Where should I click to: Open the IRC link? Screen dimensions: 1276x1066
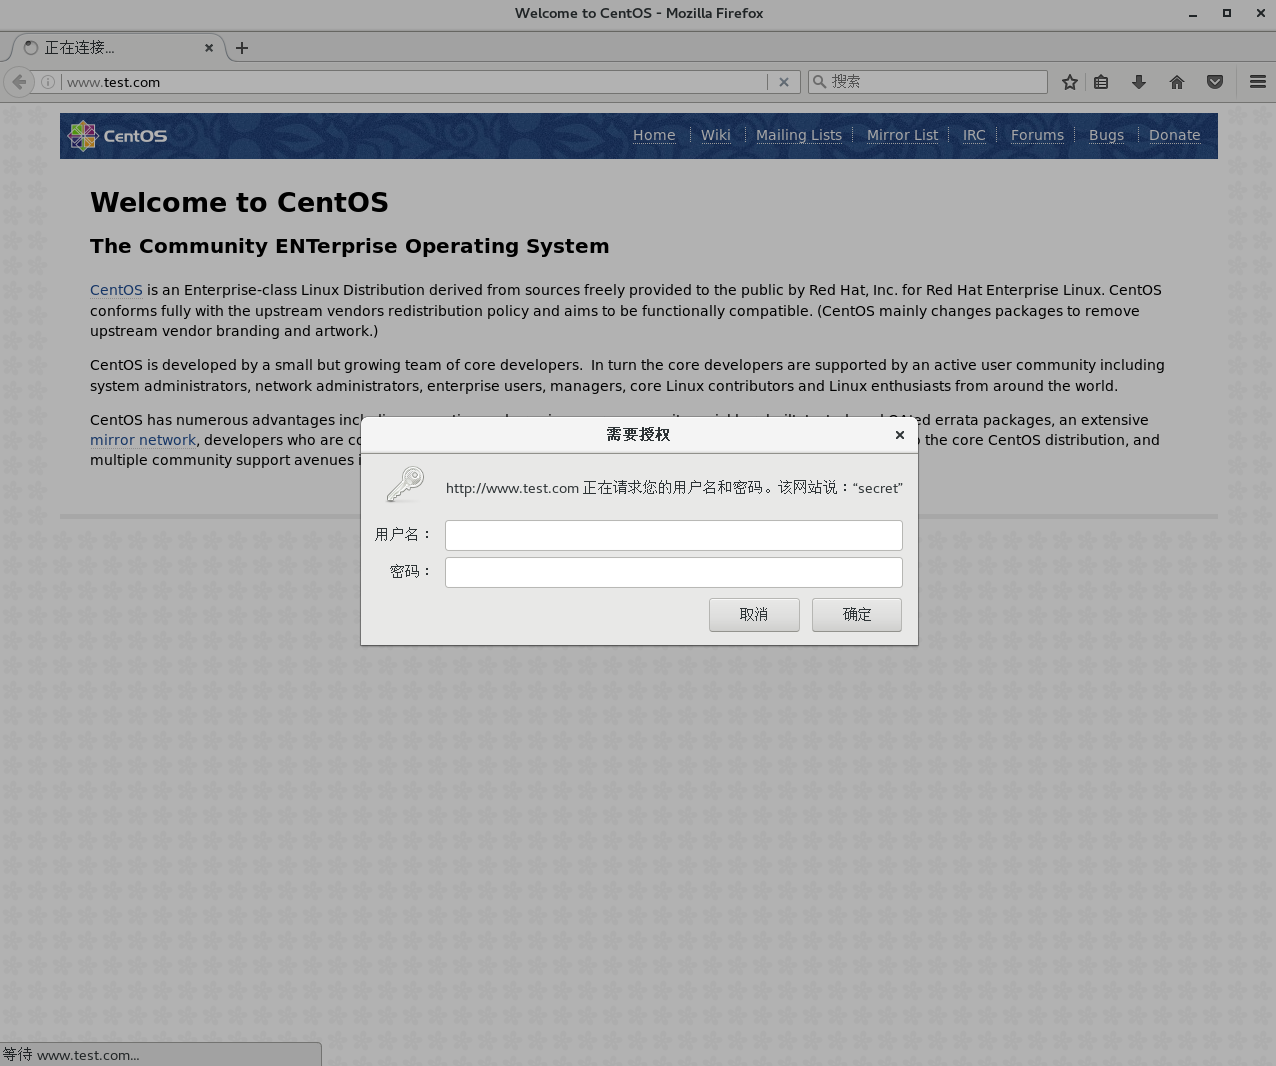[974, 135]
